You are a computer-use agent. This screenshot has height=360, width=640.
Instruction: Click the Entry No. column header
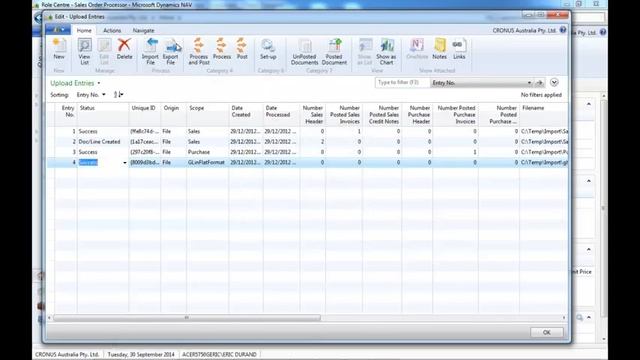coord(66,114)
